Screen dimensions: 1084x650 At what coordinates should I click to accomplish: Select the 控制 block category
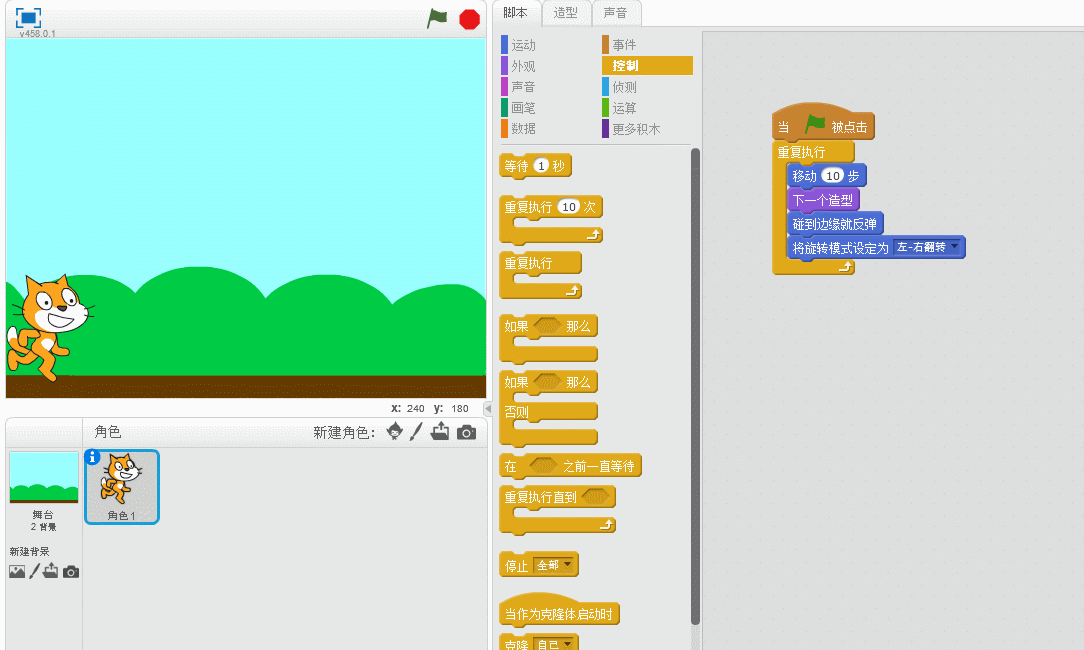[x=647, y=66]
